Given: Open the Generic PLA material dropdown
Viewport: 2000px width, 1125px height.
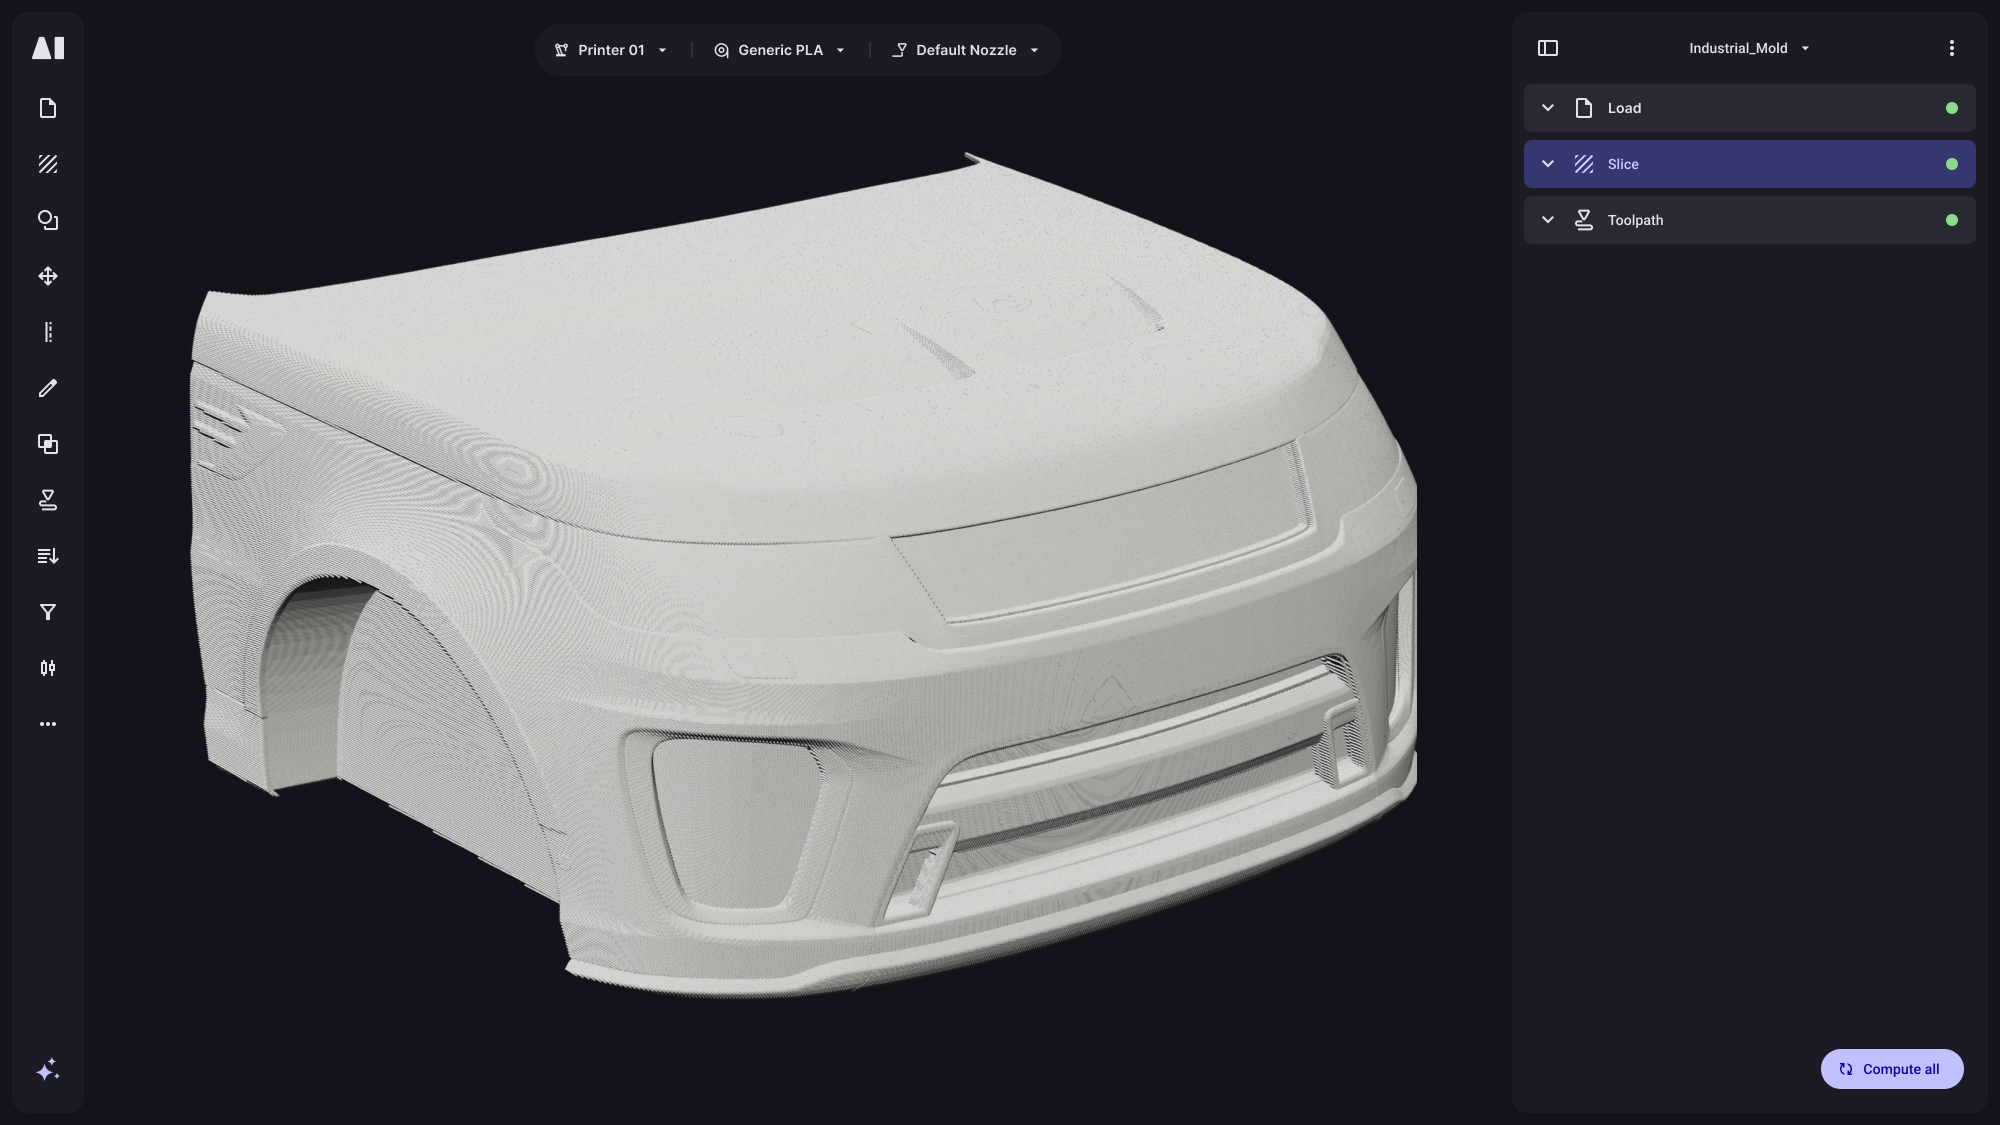Looking at the screenshot, I should pyautogui.click(x=780, y=50).
